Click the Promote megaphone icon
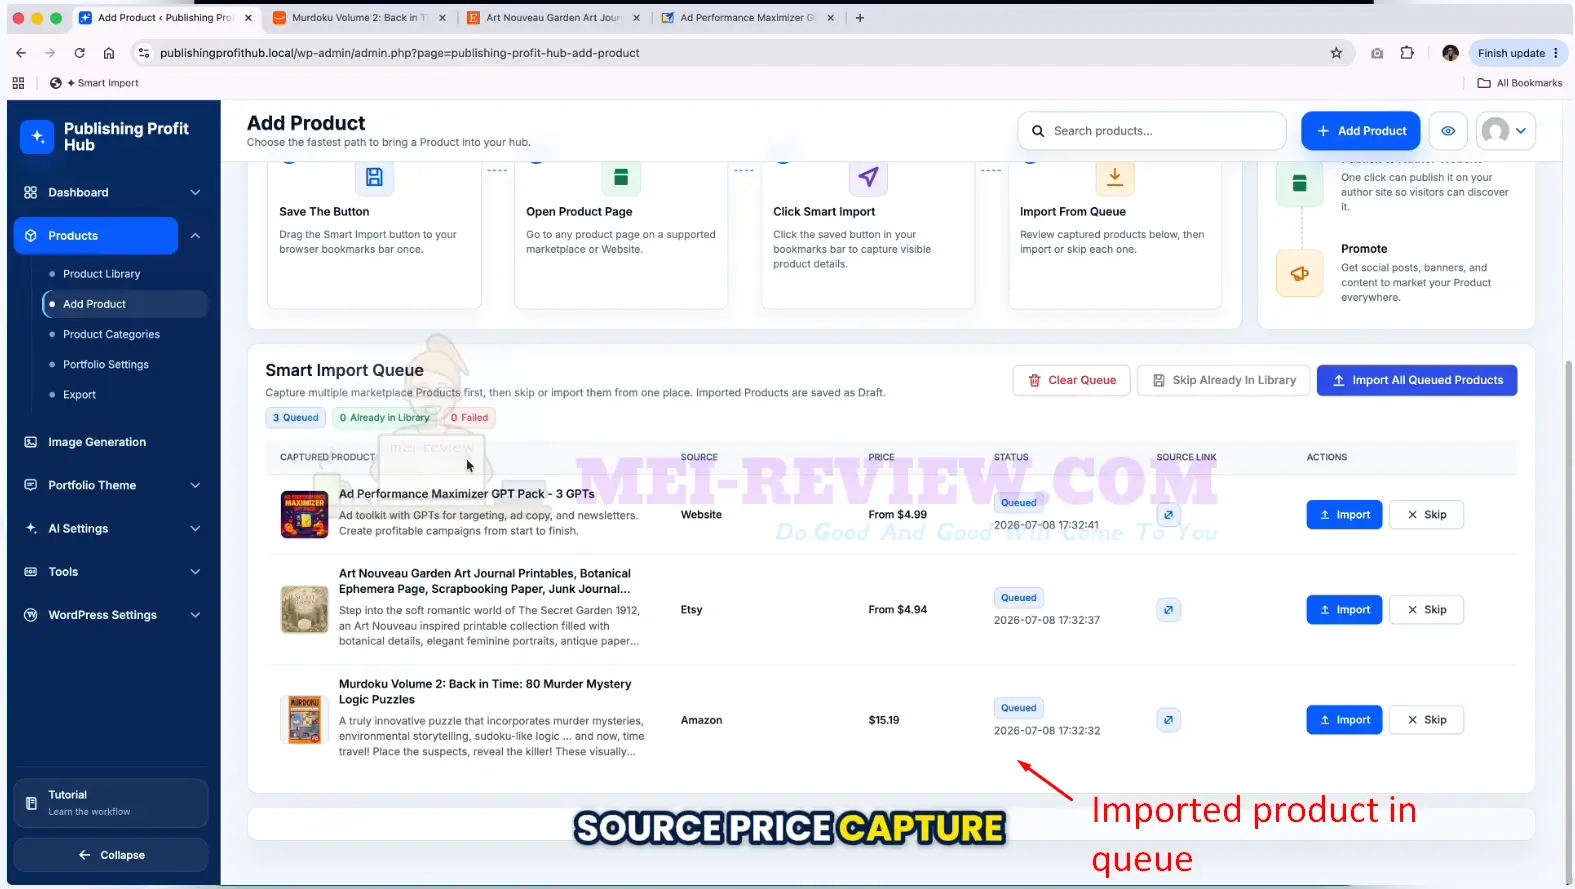 tap(1300, 274)
